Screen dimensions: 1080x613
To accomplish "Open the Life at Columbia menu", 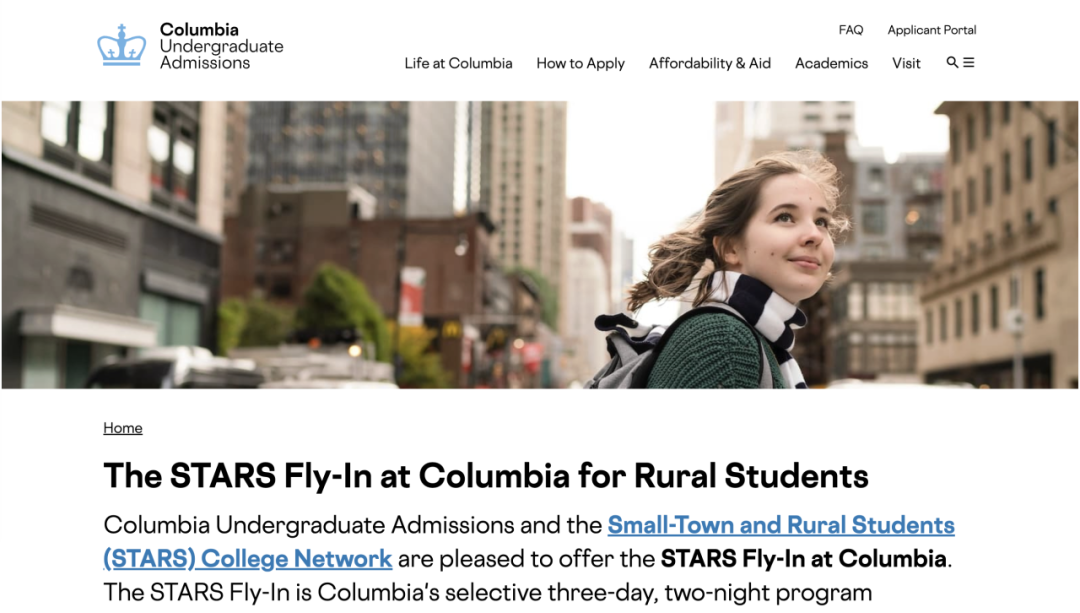I will (458, 63).
